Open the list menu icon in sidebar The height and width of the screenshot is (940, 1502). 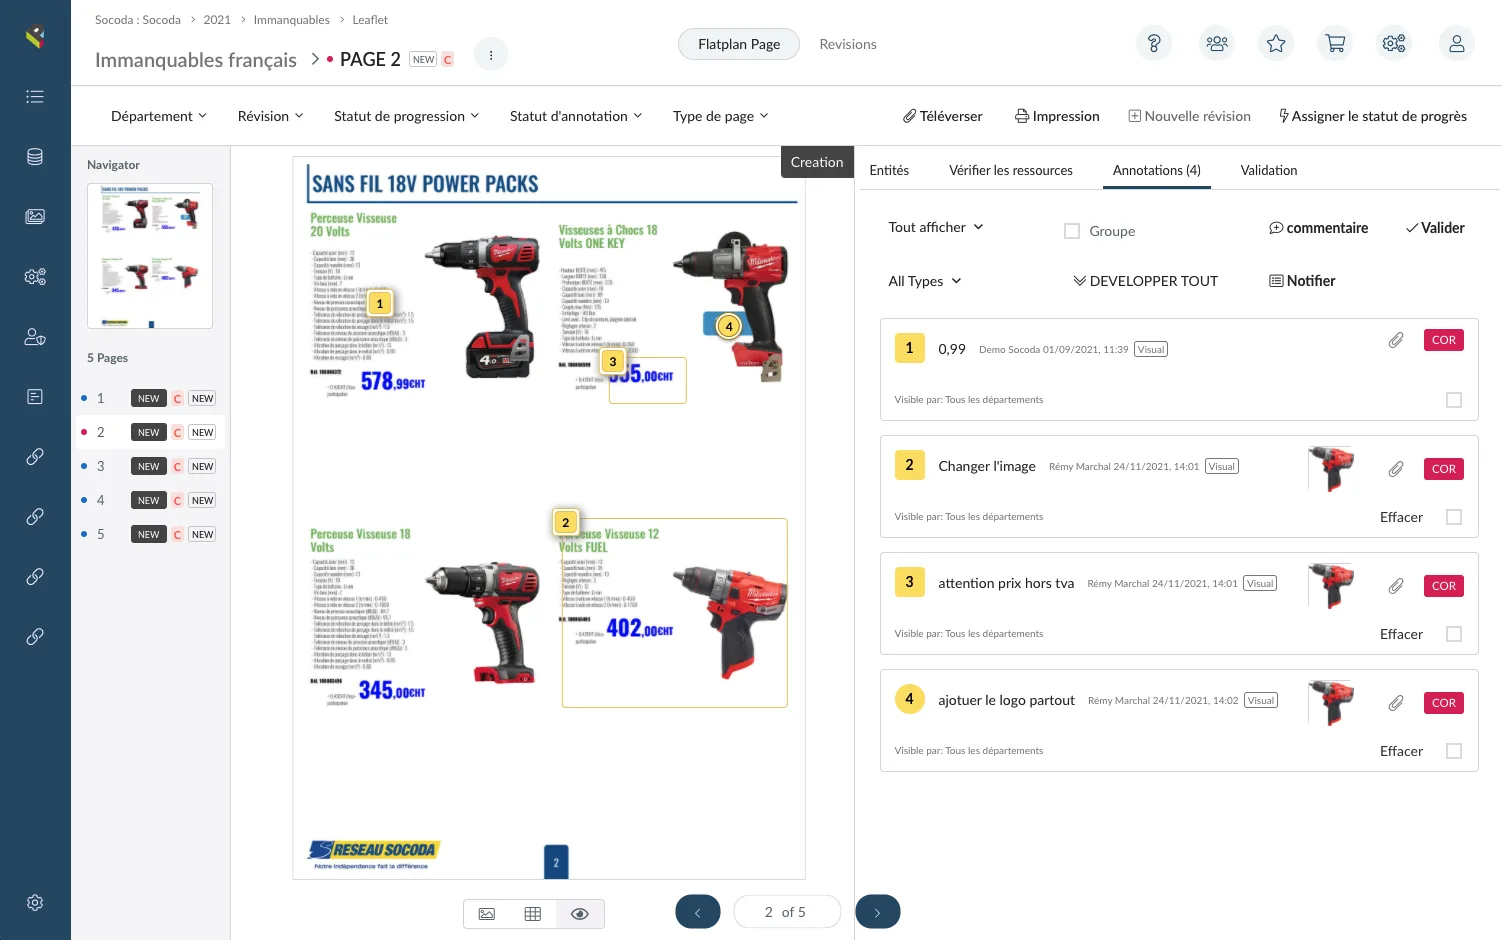[35, 97]
